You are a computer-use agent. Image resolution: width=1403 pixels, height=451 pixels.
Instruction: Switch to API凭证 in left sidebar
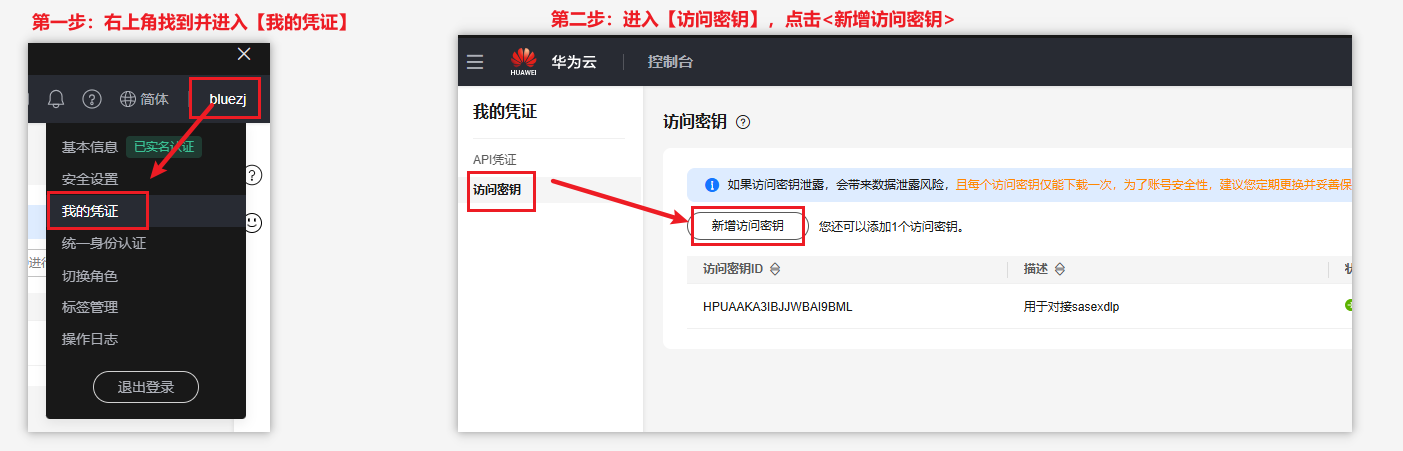coord(495,160)
